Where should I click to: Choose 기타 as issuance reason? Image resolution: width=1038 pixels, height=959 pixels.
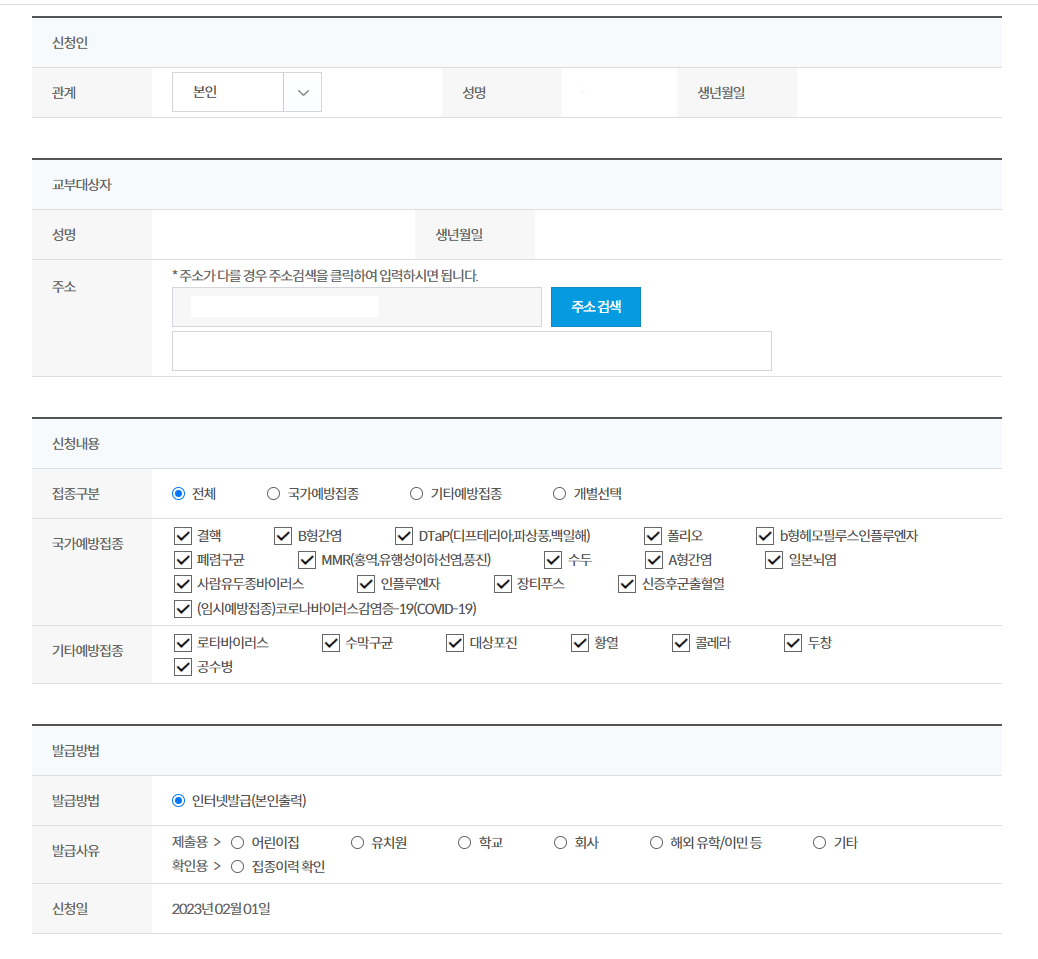click(820, 843)
